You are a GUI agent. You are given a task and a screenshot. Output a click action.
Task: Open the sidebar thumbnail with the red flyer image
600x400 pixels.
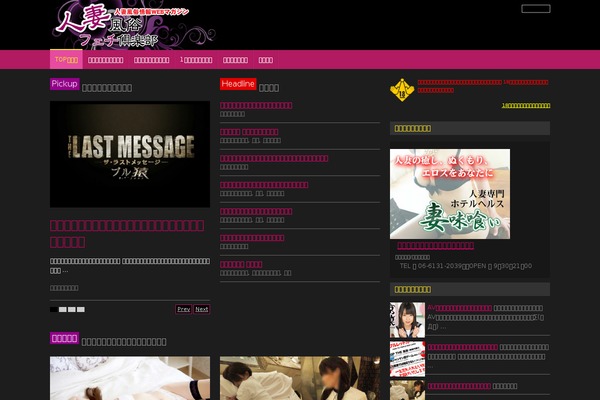coord(408,359)
